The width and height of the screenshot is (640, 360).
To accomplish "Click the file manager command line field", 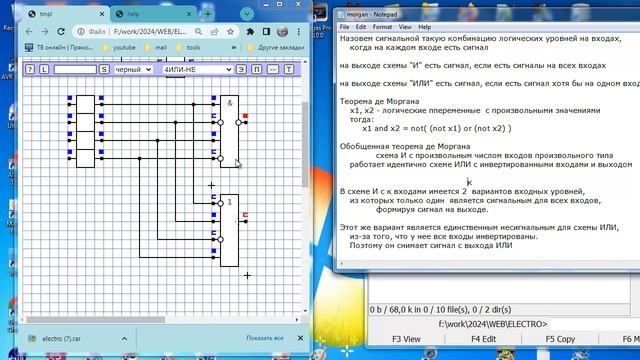I will coord(594,324).
